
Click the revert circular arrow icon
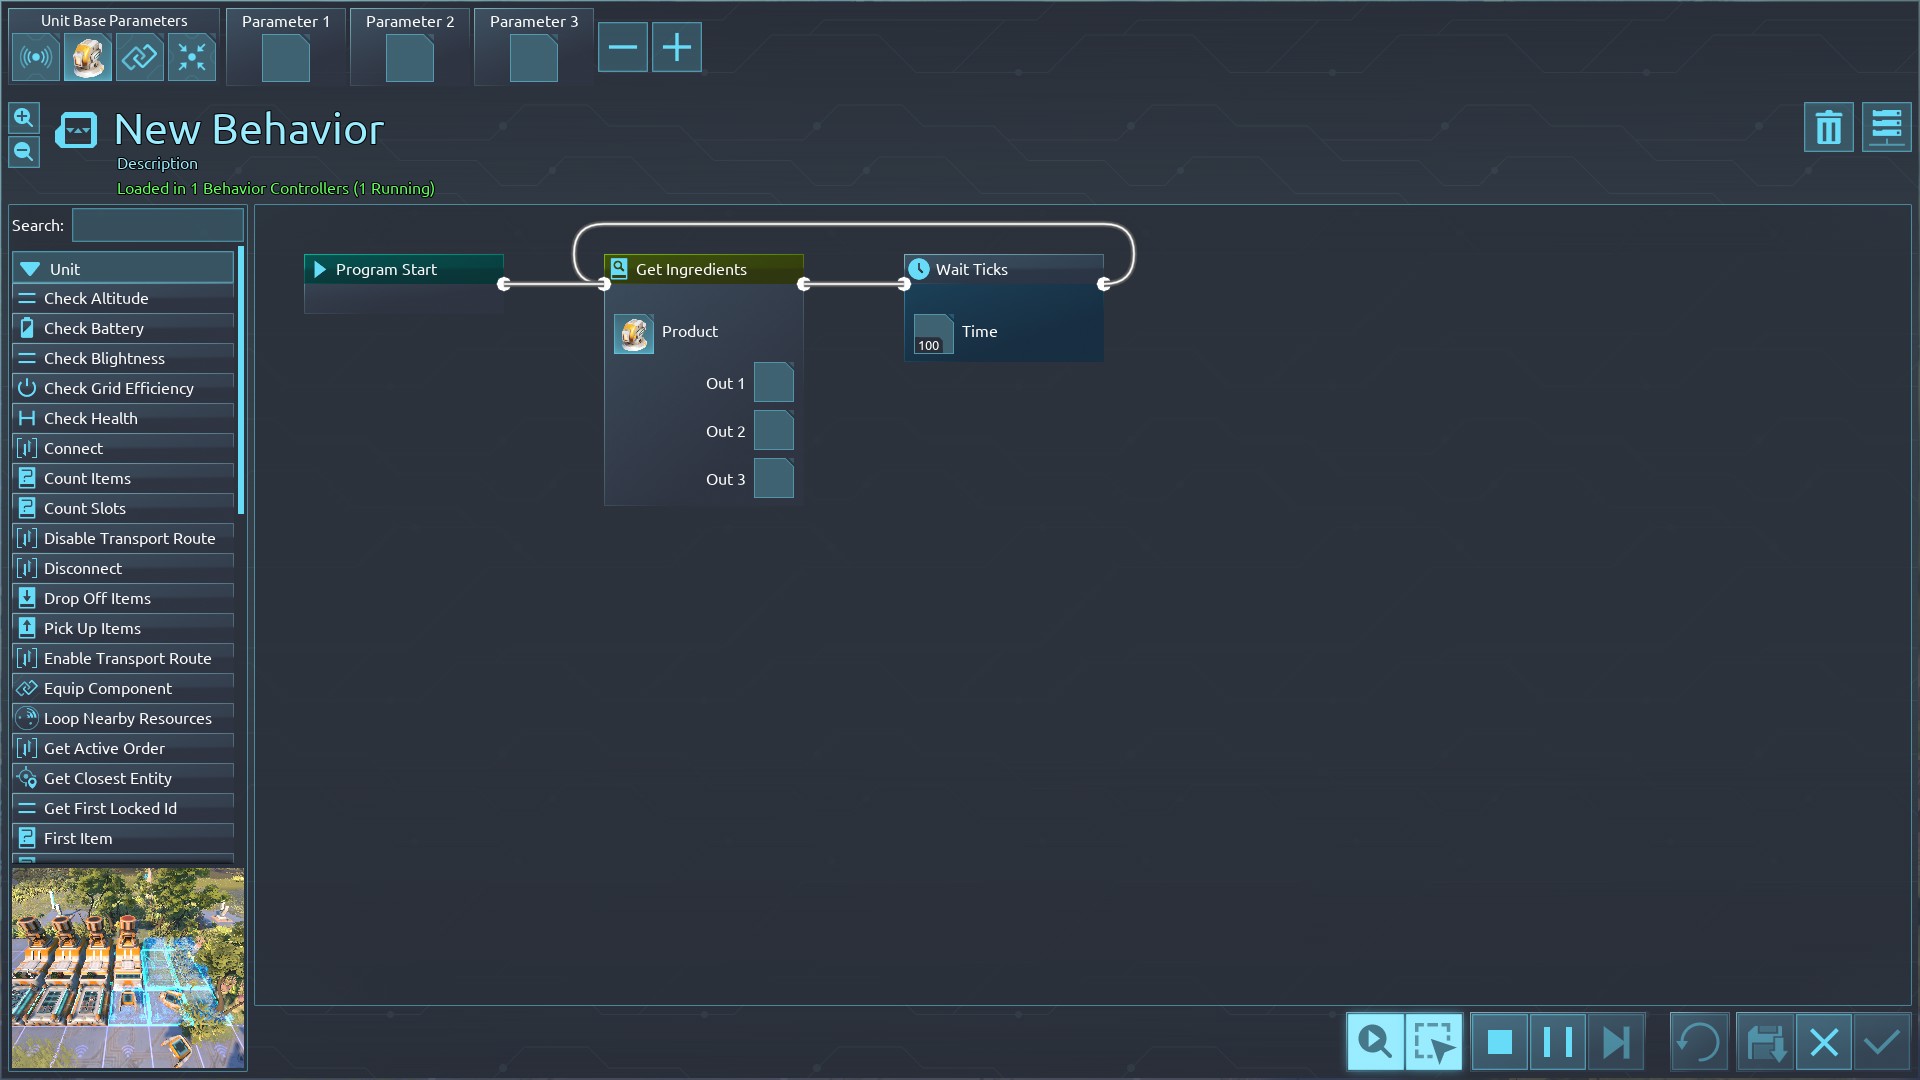1698,1043
